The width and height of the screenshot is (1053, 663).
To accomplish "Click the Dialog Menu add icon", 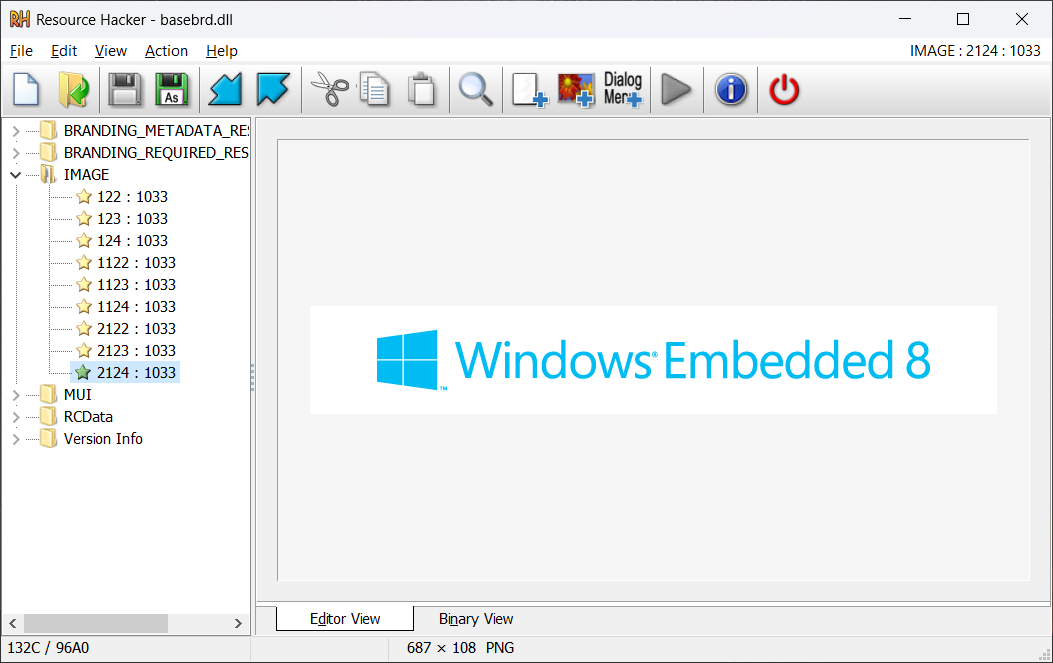I will (623, 89).
